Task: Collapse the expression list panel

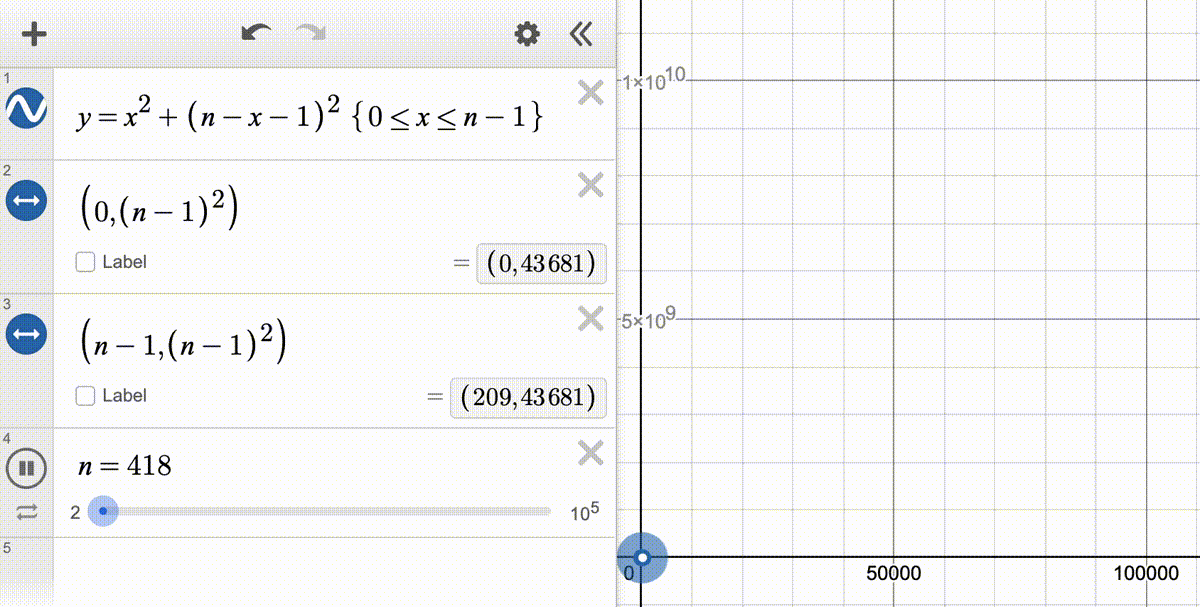Action: [x=581, y=35]
